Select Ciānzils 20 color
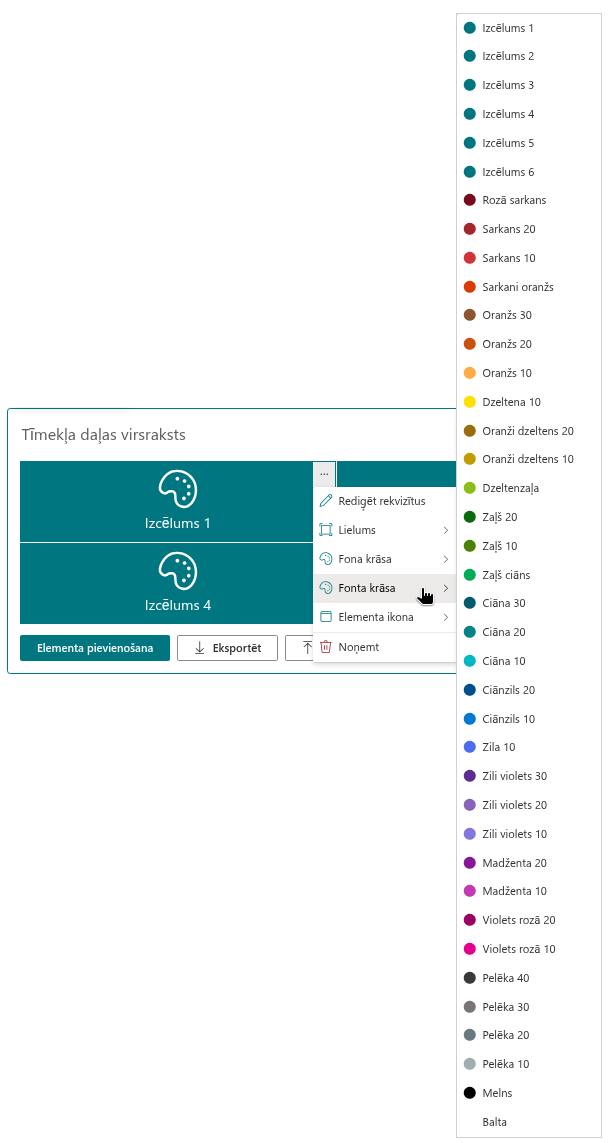Image resolution: width=614 pixels, height=1143 pixels. tap(529, 690)
